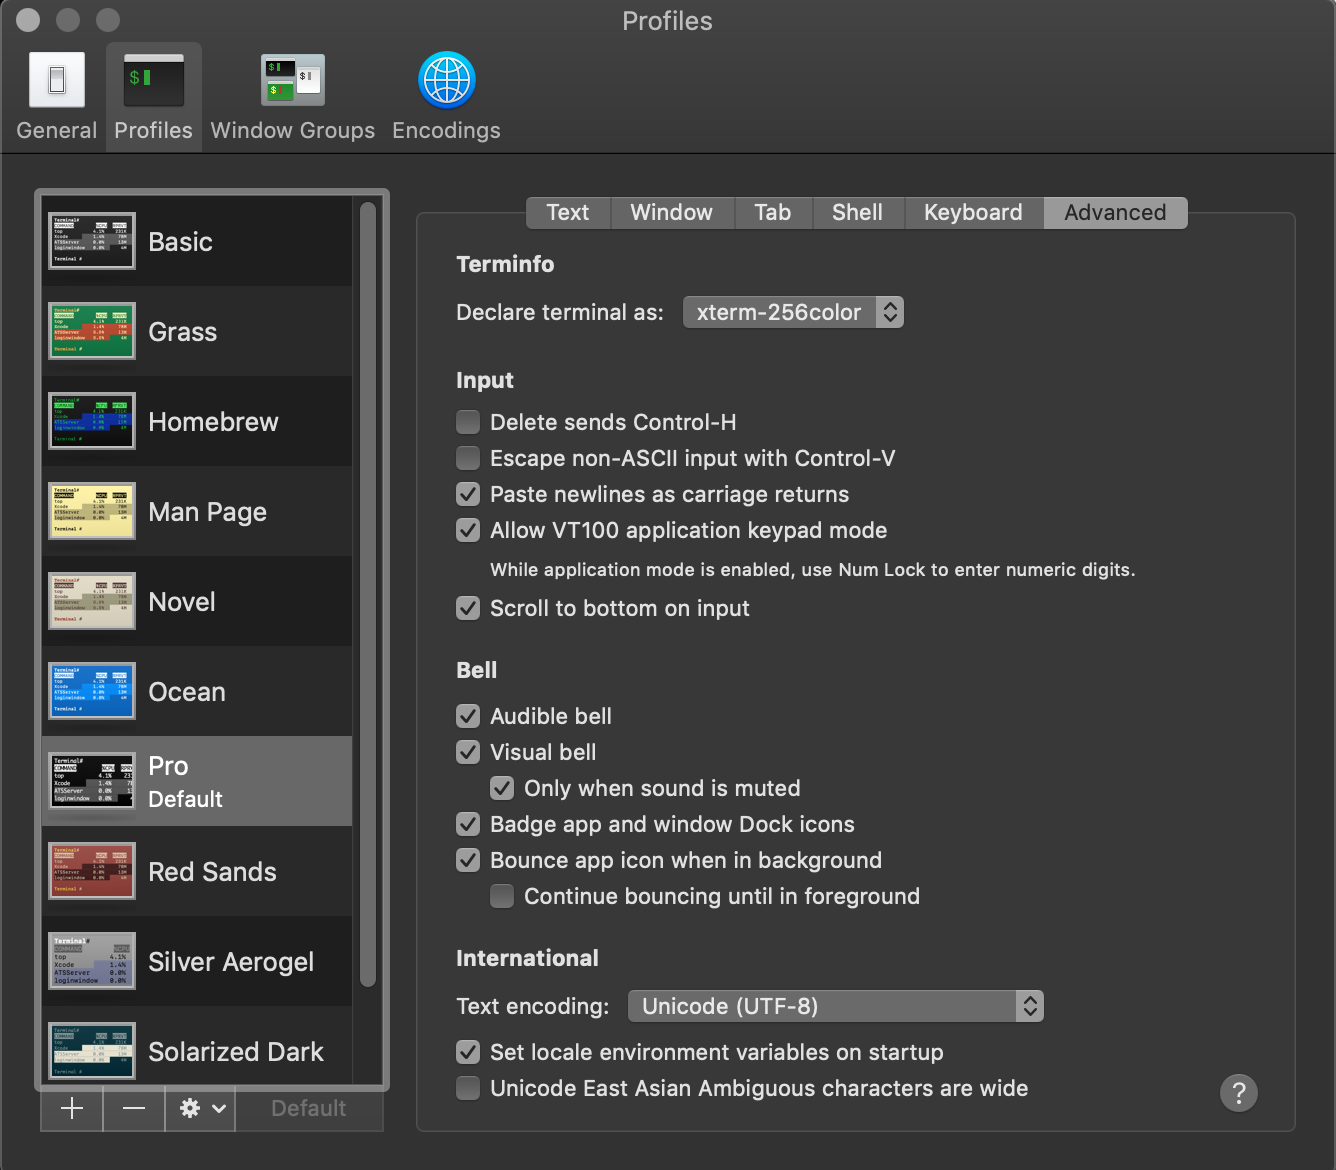Screen dimensions: 1336x1170
Task: Open the Window Groups pane
Action: tap(293, 97)
